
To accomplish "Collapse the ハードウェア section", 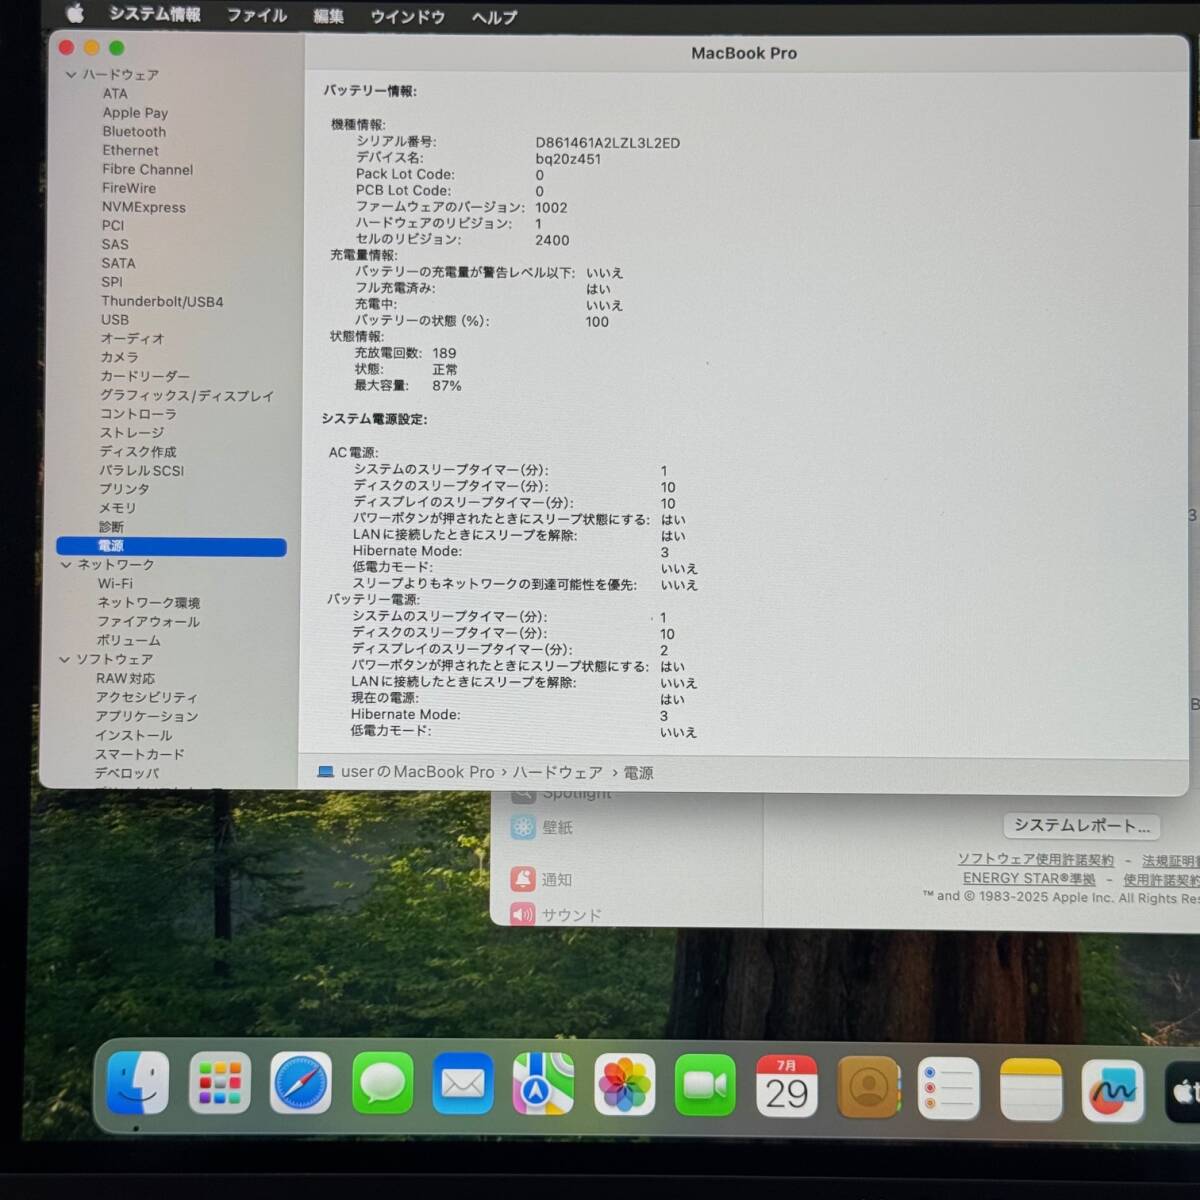I will [71, 75].
